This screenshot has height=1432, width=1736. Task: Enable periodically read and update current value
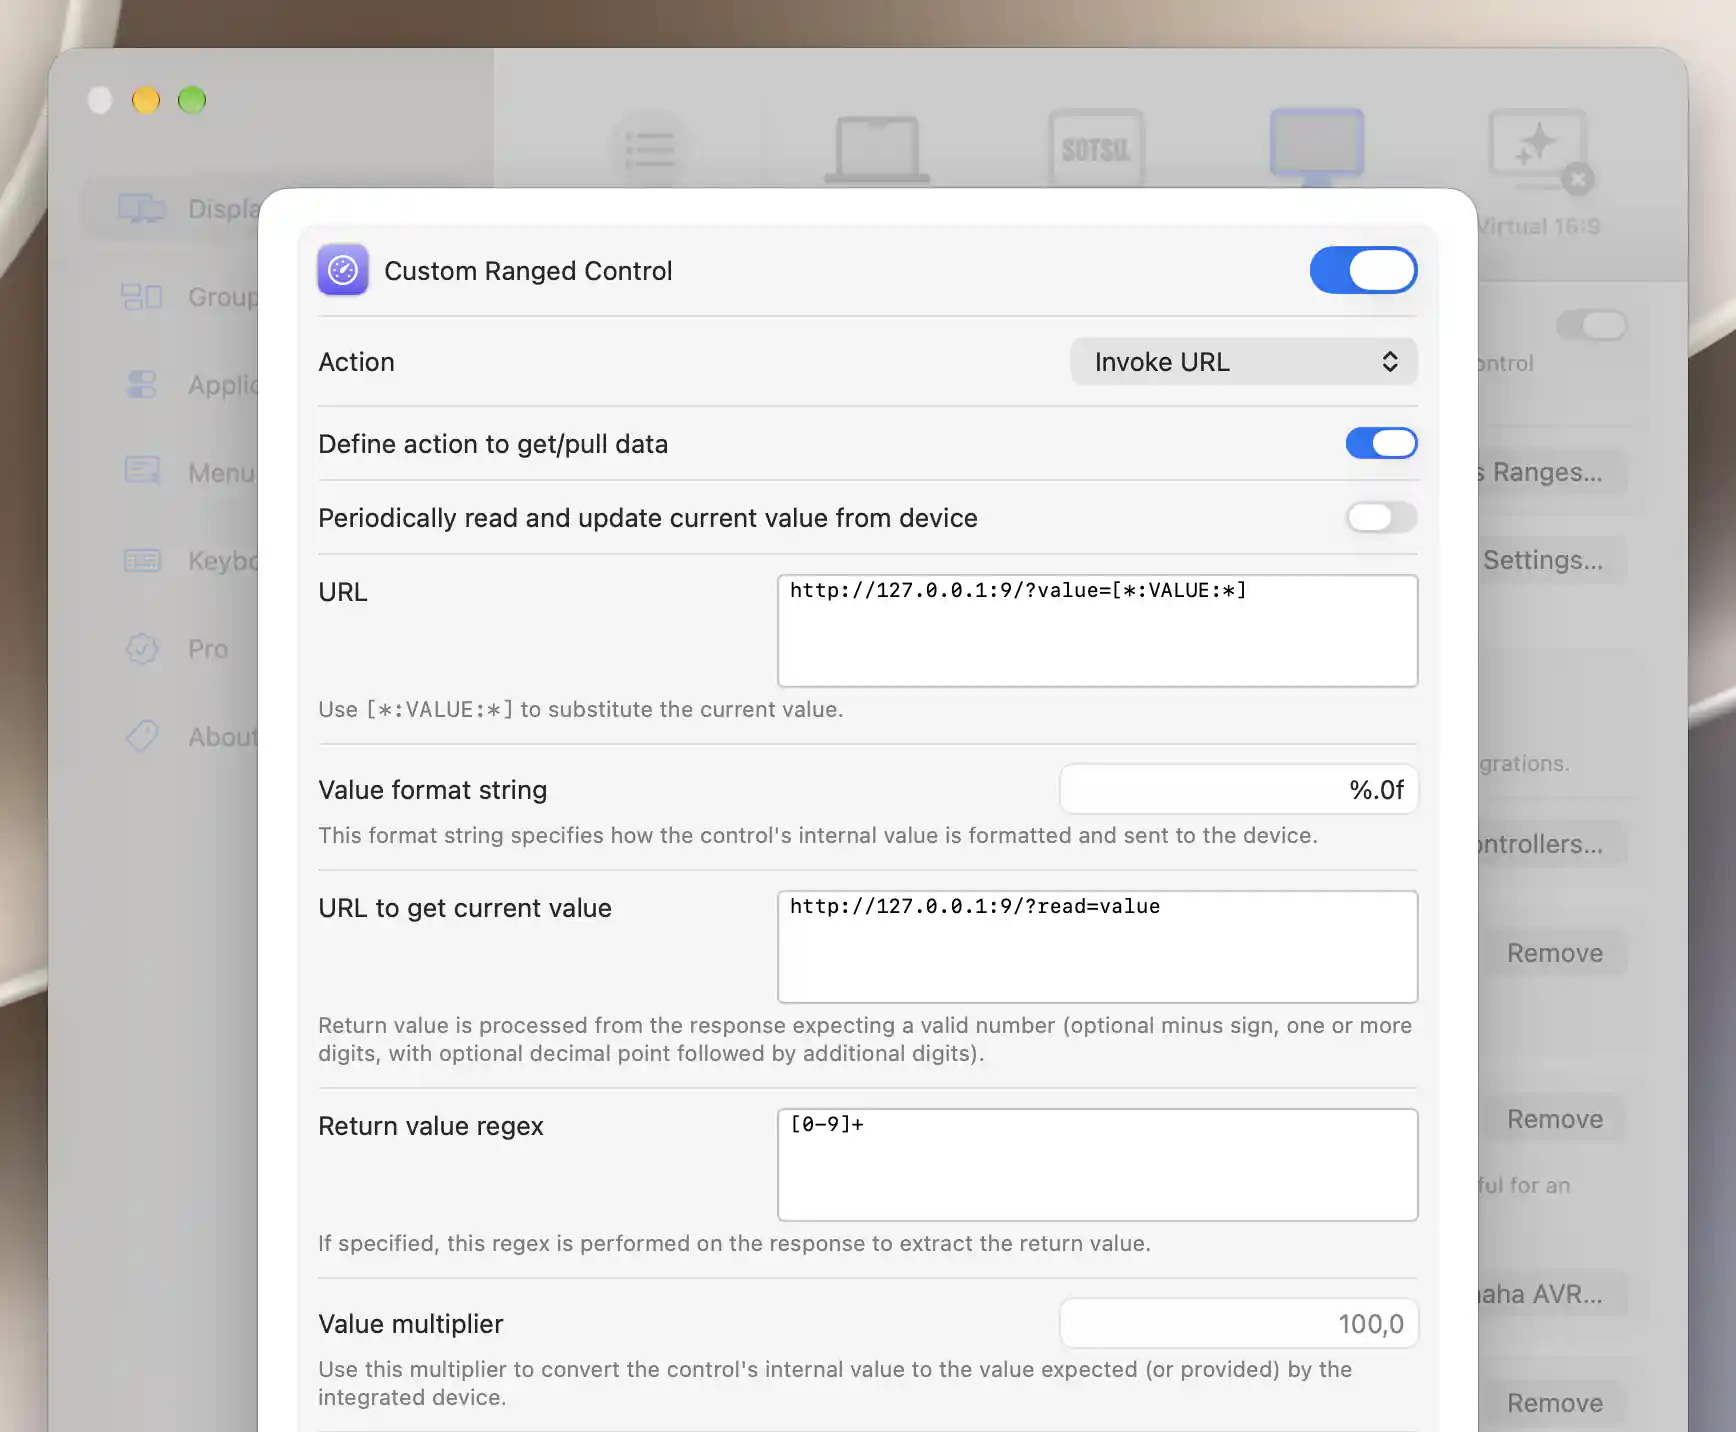point(1381,517)
